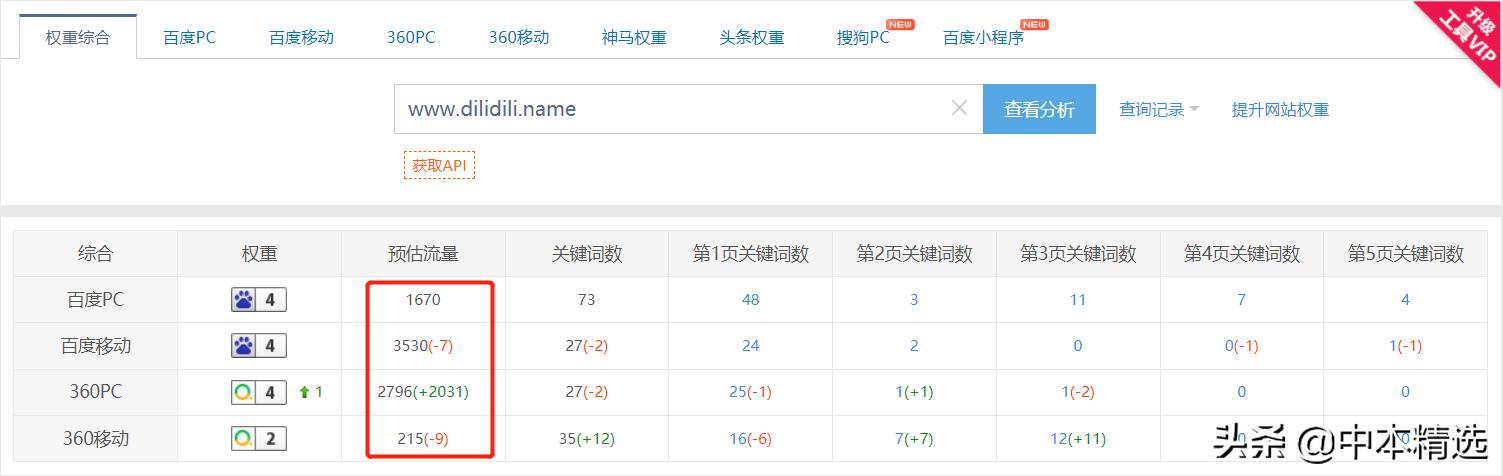Switch to the 百度PC tab
This screenshot has height=476, width=1503.
click(x=190, y=37)
